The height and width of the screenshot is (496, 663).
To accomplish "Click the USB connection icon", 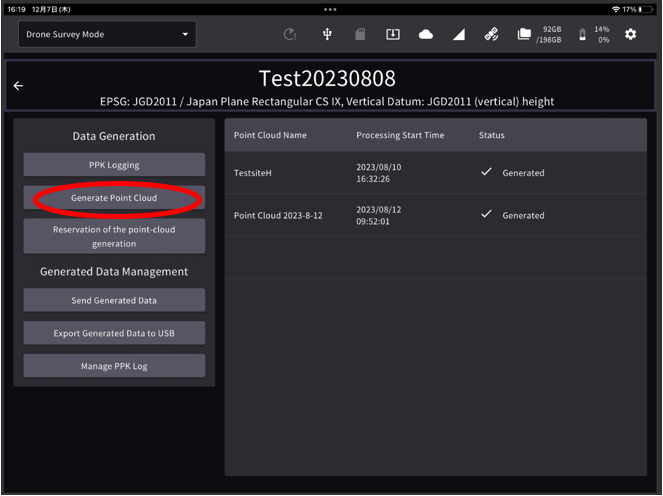I will tap(327, 34).
